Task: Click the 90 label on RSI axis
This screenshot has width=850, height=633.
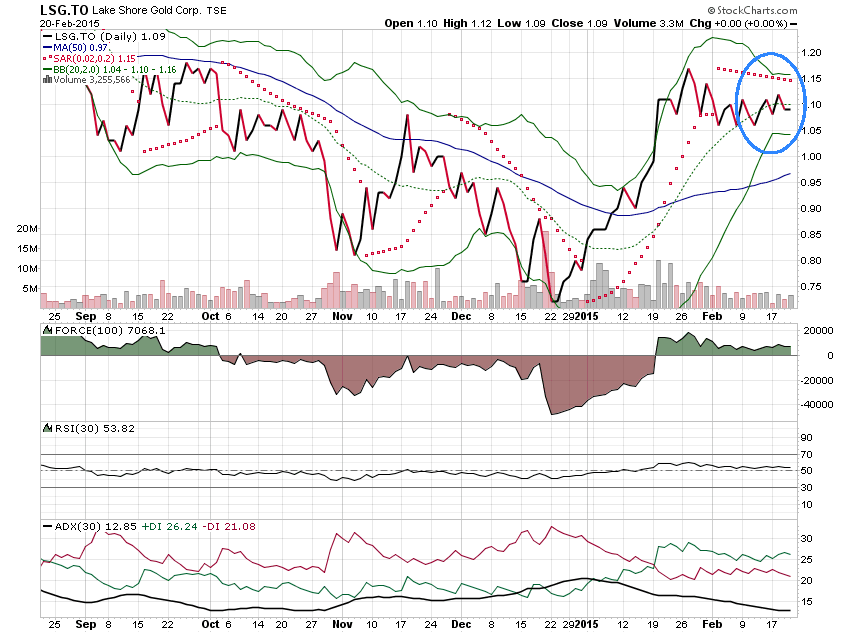Action: pos(807,438)
